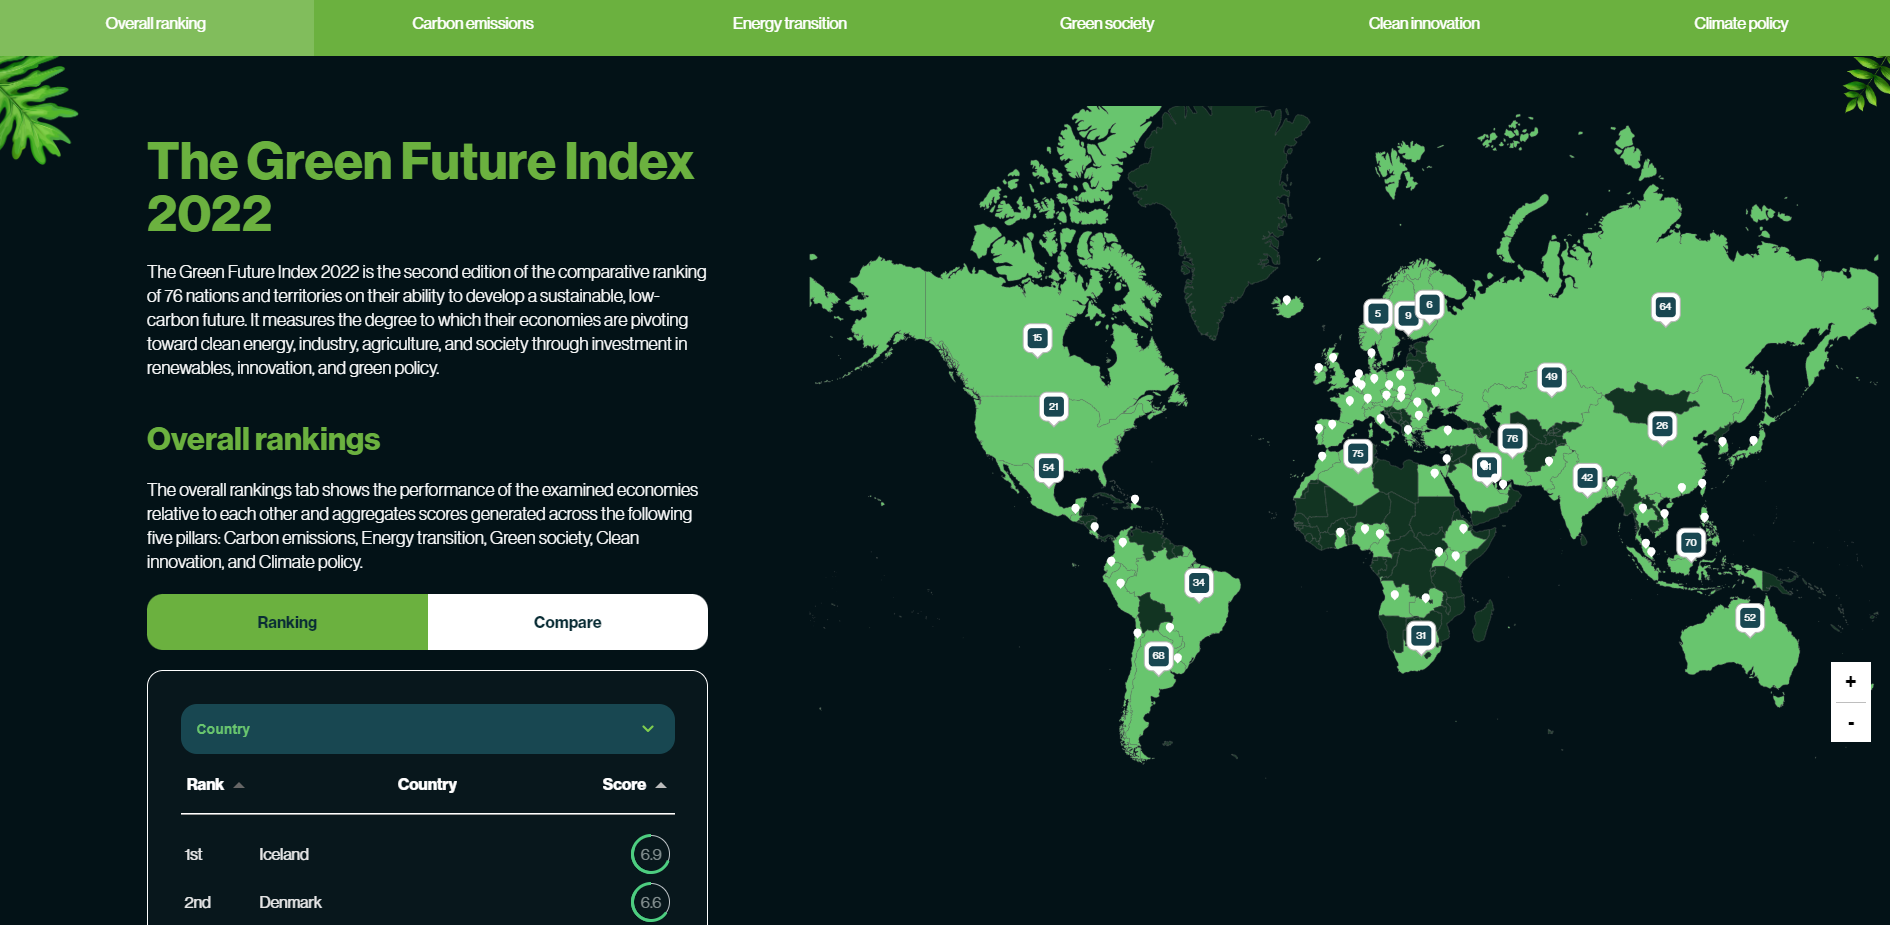Click map marker 31 over South Africa
Image resolution: width=1890 pixels, height=925 pixels.
click(x=1420, y=636)
